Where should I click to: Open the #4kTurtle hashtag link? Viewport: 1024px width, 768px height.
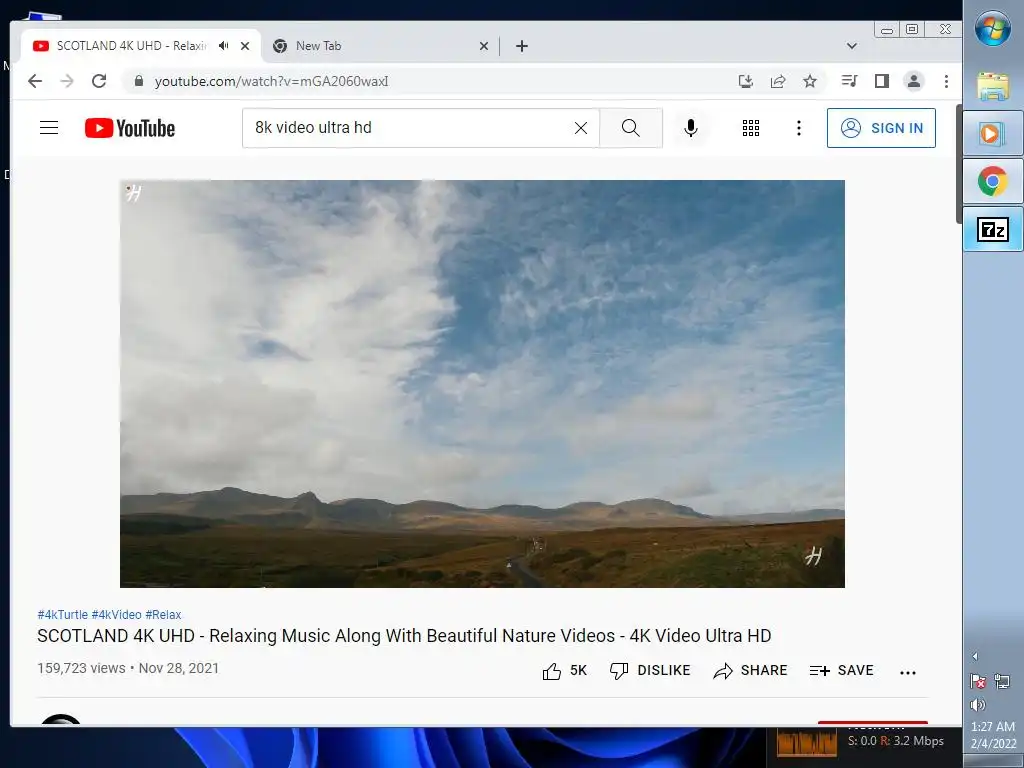point(62,615)
